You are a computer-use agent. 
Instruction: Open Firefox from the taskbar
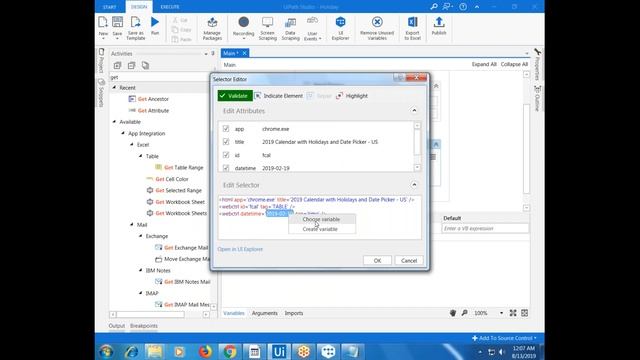point(205,351)
